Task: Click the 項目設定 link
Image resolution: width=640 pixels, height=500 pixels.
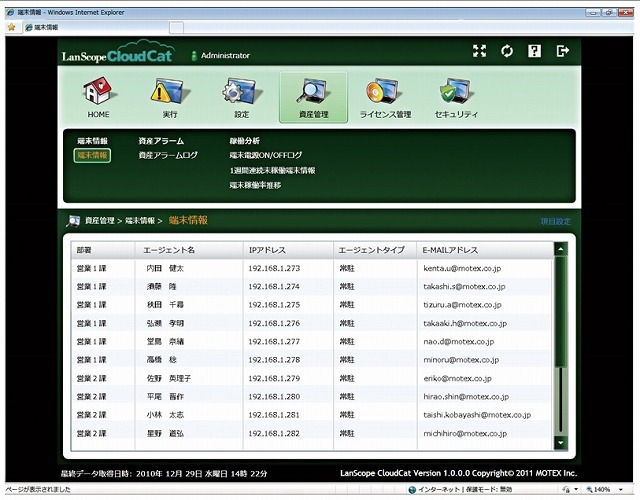Action: [x=556, y=221]
